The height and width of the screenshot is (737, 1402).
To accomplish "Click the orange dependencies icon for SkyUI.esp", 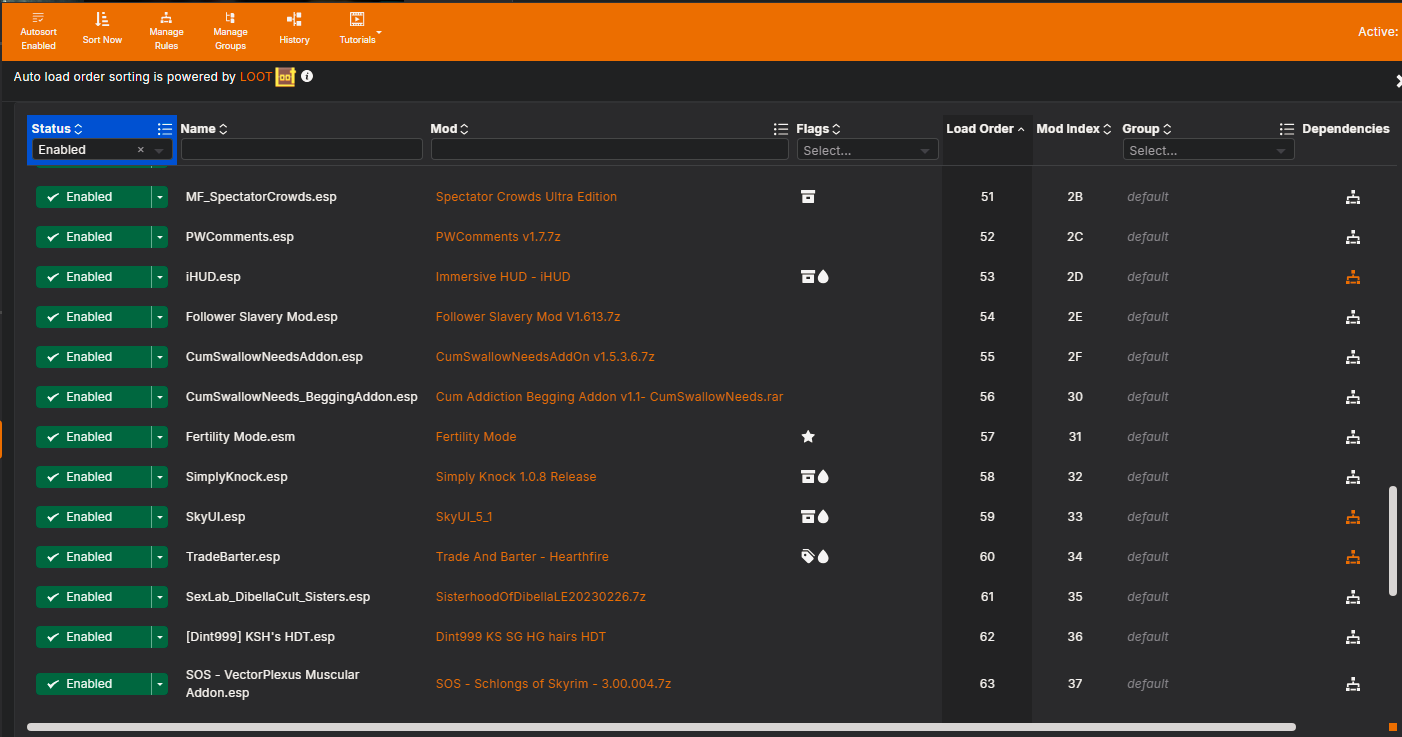I will tap(1353, 517).
